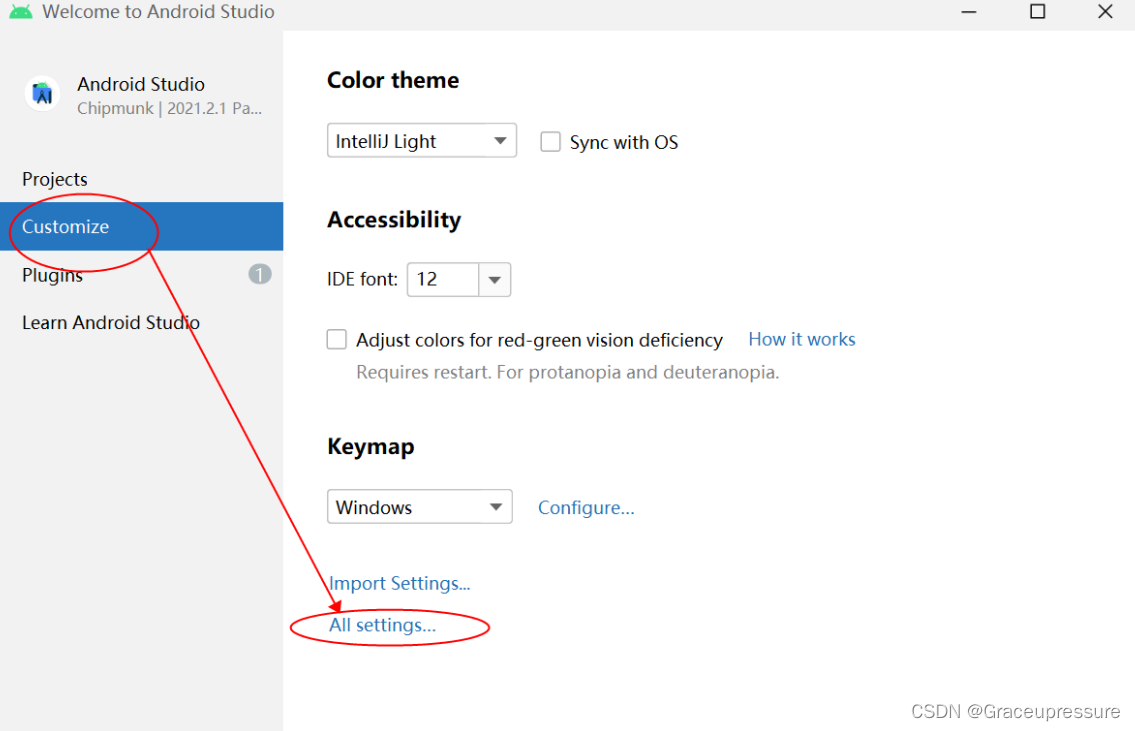Click the Chipmunk 2021.2.1 version text
This screenshot has width=1135, height=731.
tap(169, 109)
